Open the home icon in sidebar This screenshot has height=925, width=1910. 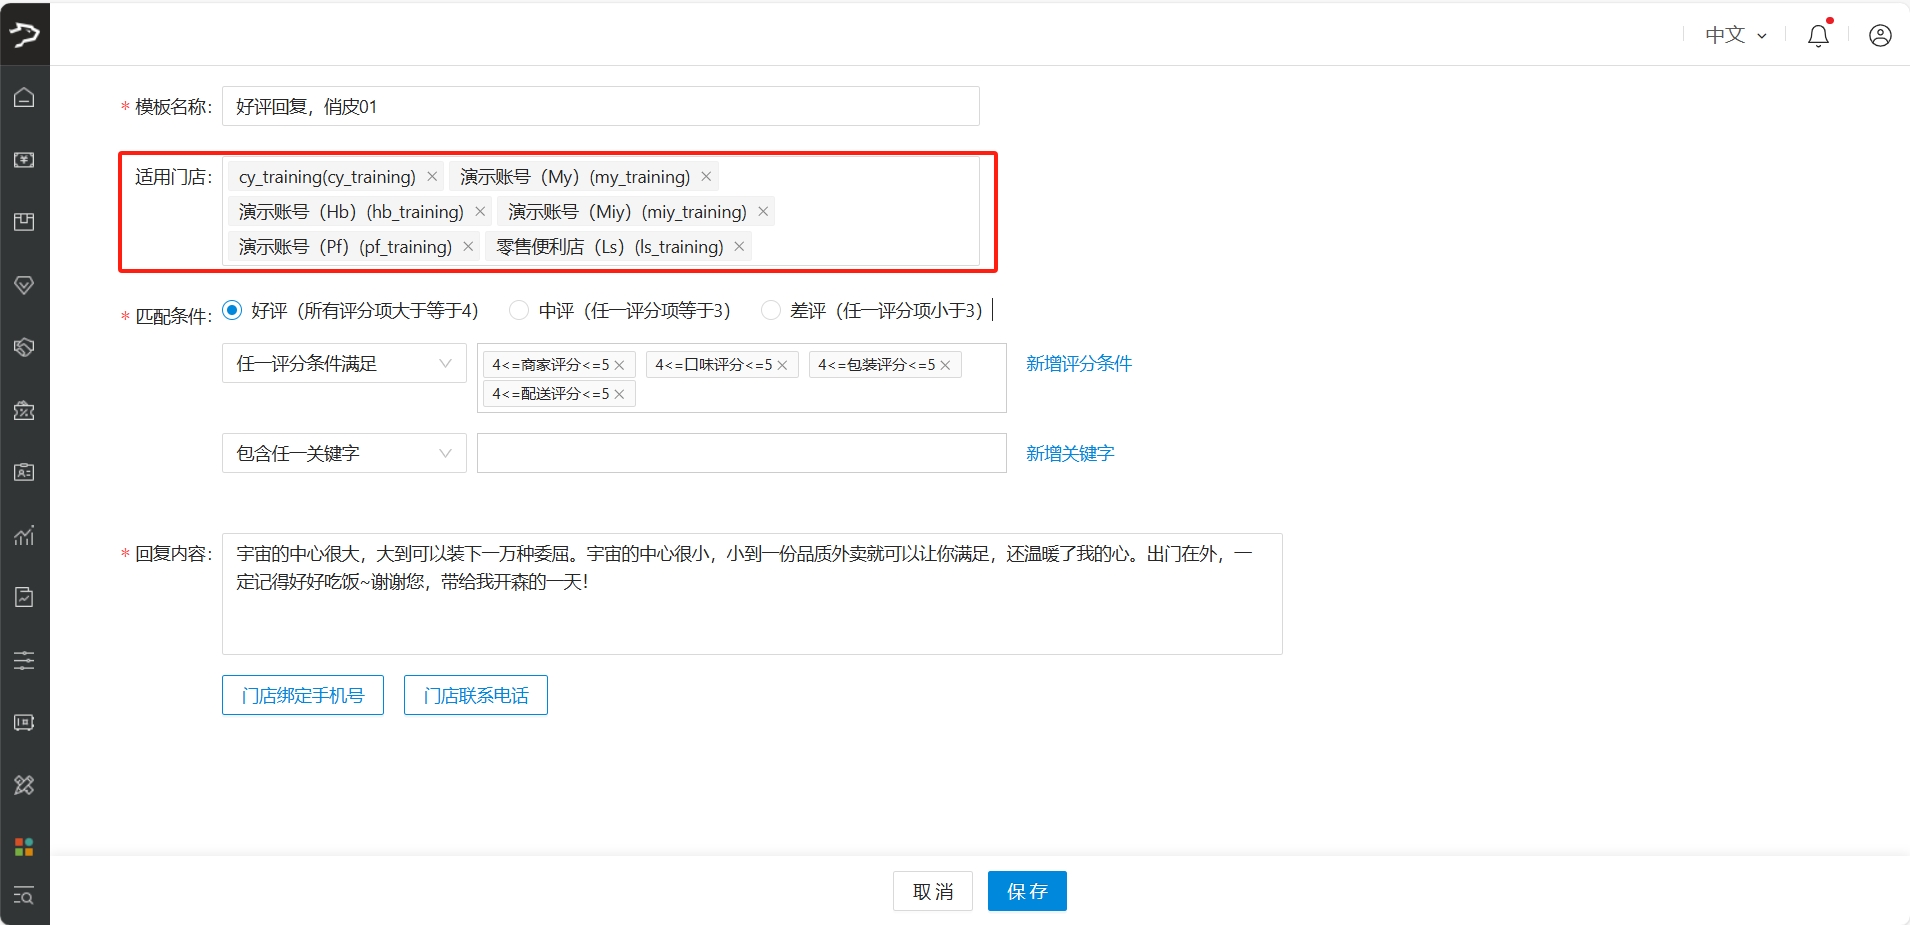24,97
